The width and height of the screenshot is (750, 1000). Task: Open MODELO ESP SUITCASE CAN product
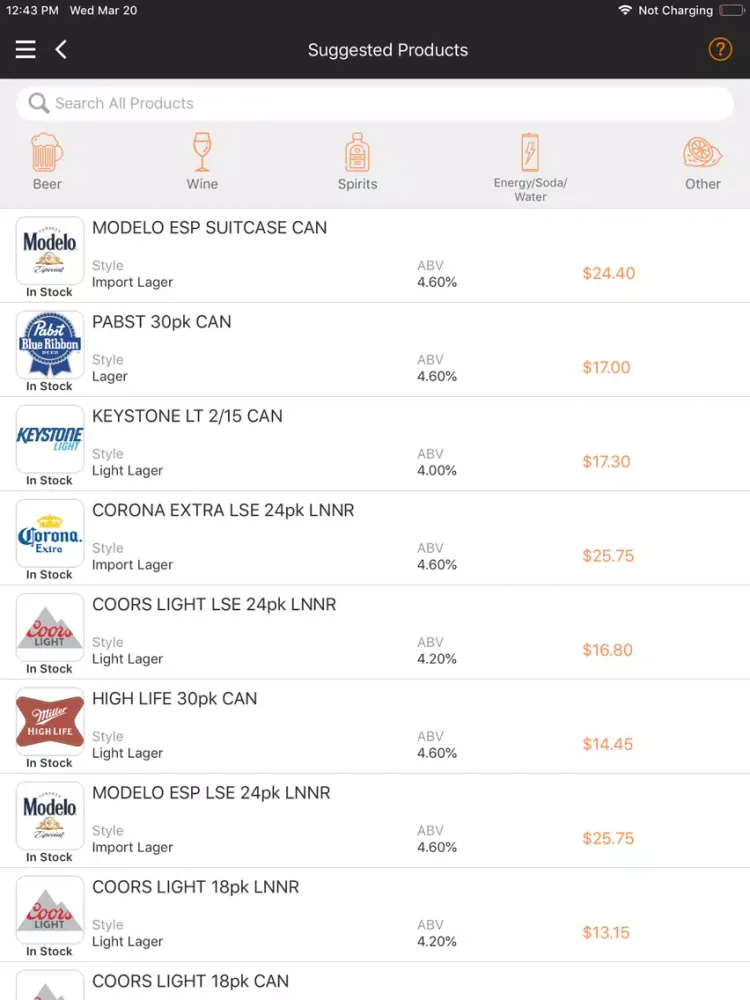(210, 228)
